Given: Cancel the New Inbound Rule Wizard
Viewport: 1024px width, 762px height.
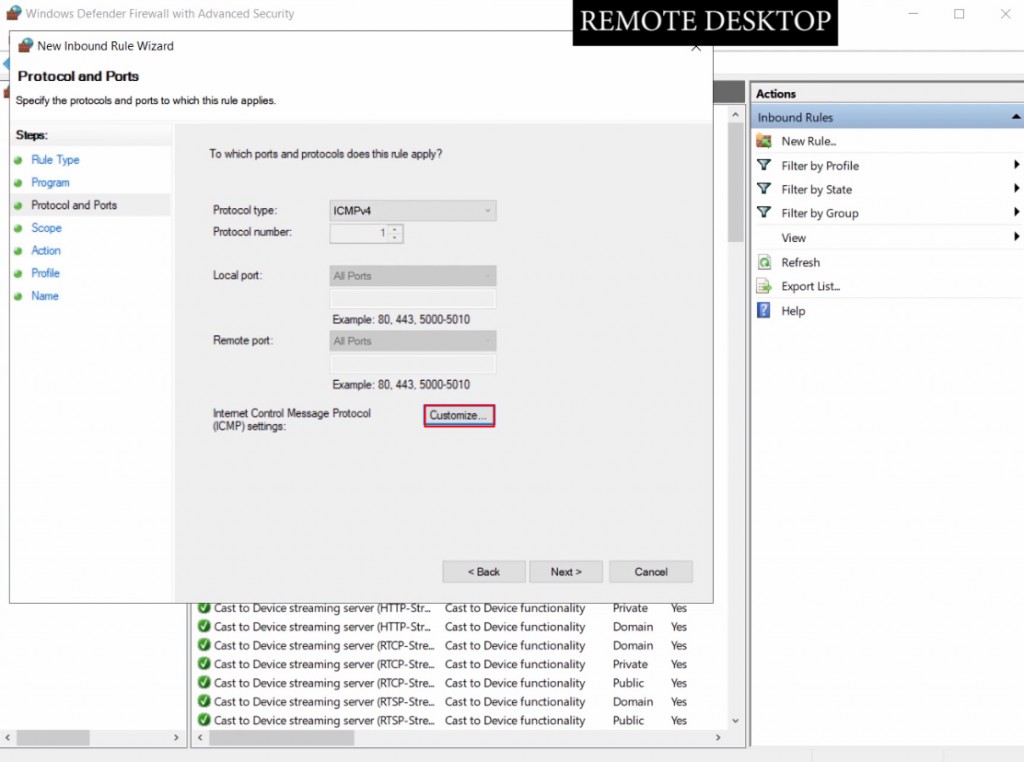Looking at the screenshot, I should pos(651,572).
